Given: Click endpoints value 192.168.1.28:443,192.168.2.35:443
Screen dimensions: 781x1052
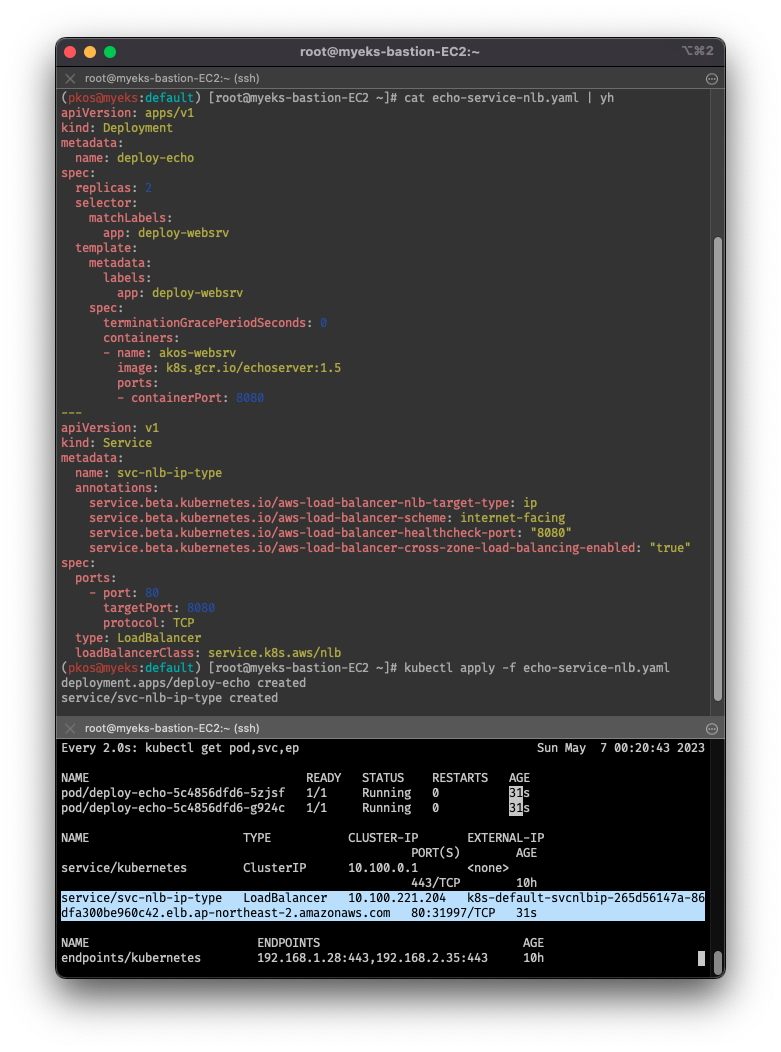Looking at the screenshot, I should click(x=372, y=958).
